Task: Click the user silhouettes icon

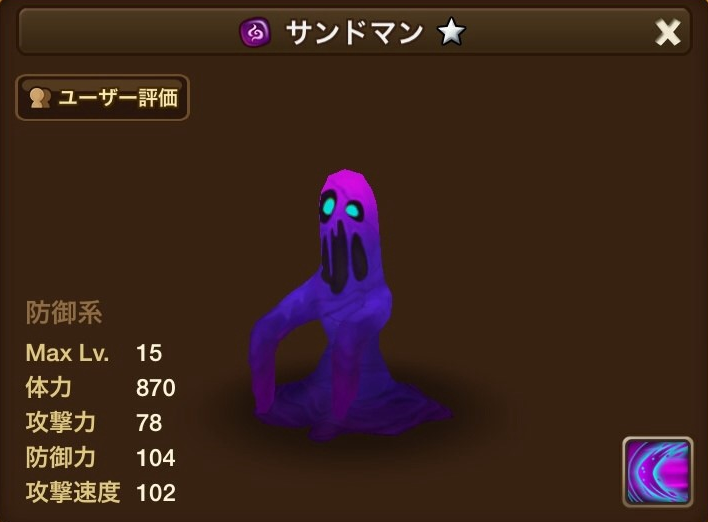Action: [x=40, y=98]
